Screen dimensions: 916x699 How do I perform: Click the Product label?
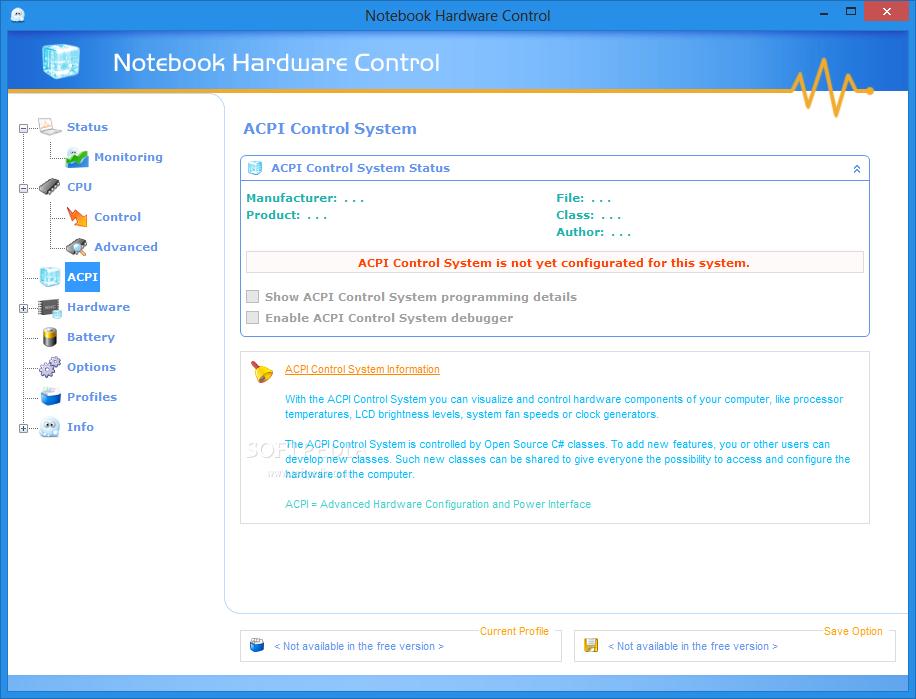pos(273,215)
